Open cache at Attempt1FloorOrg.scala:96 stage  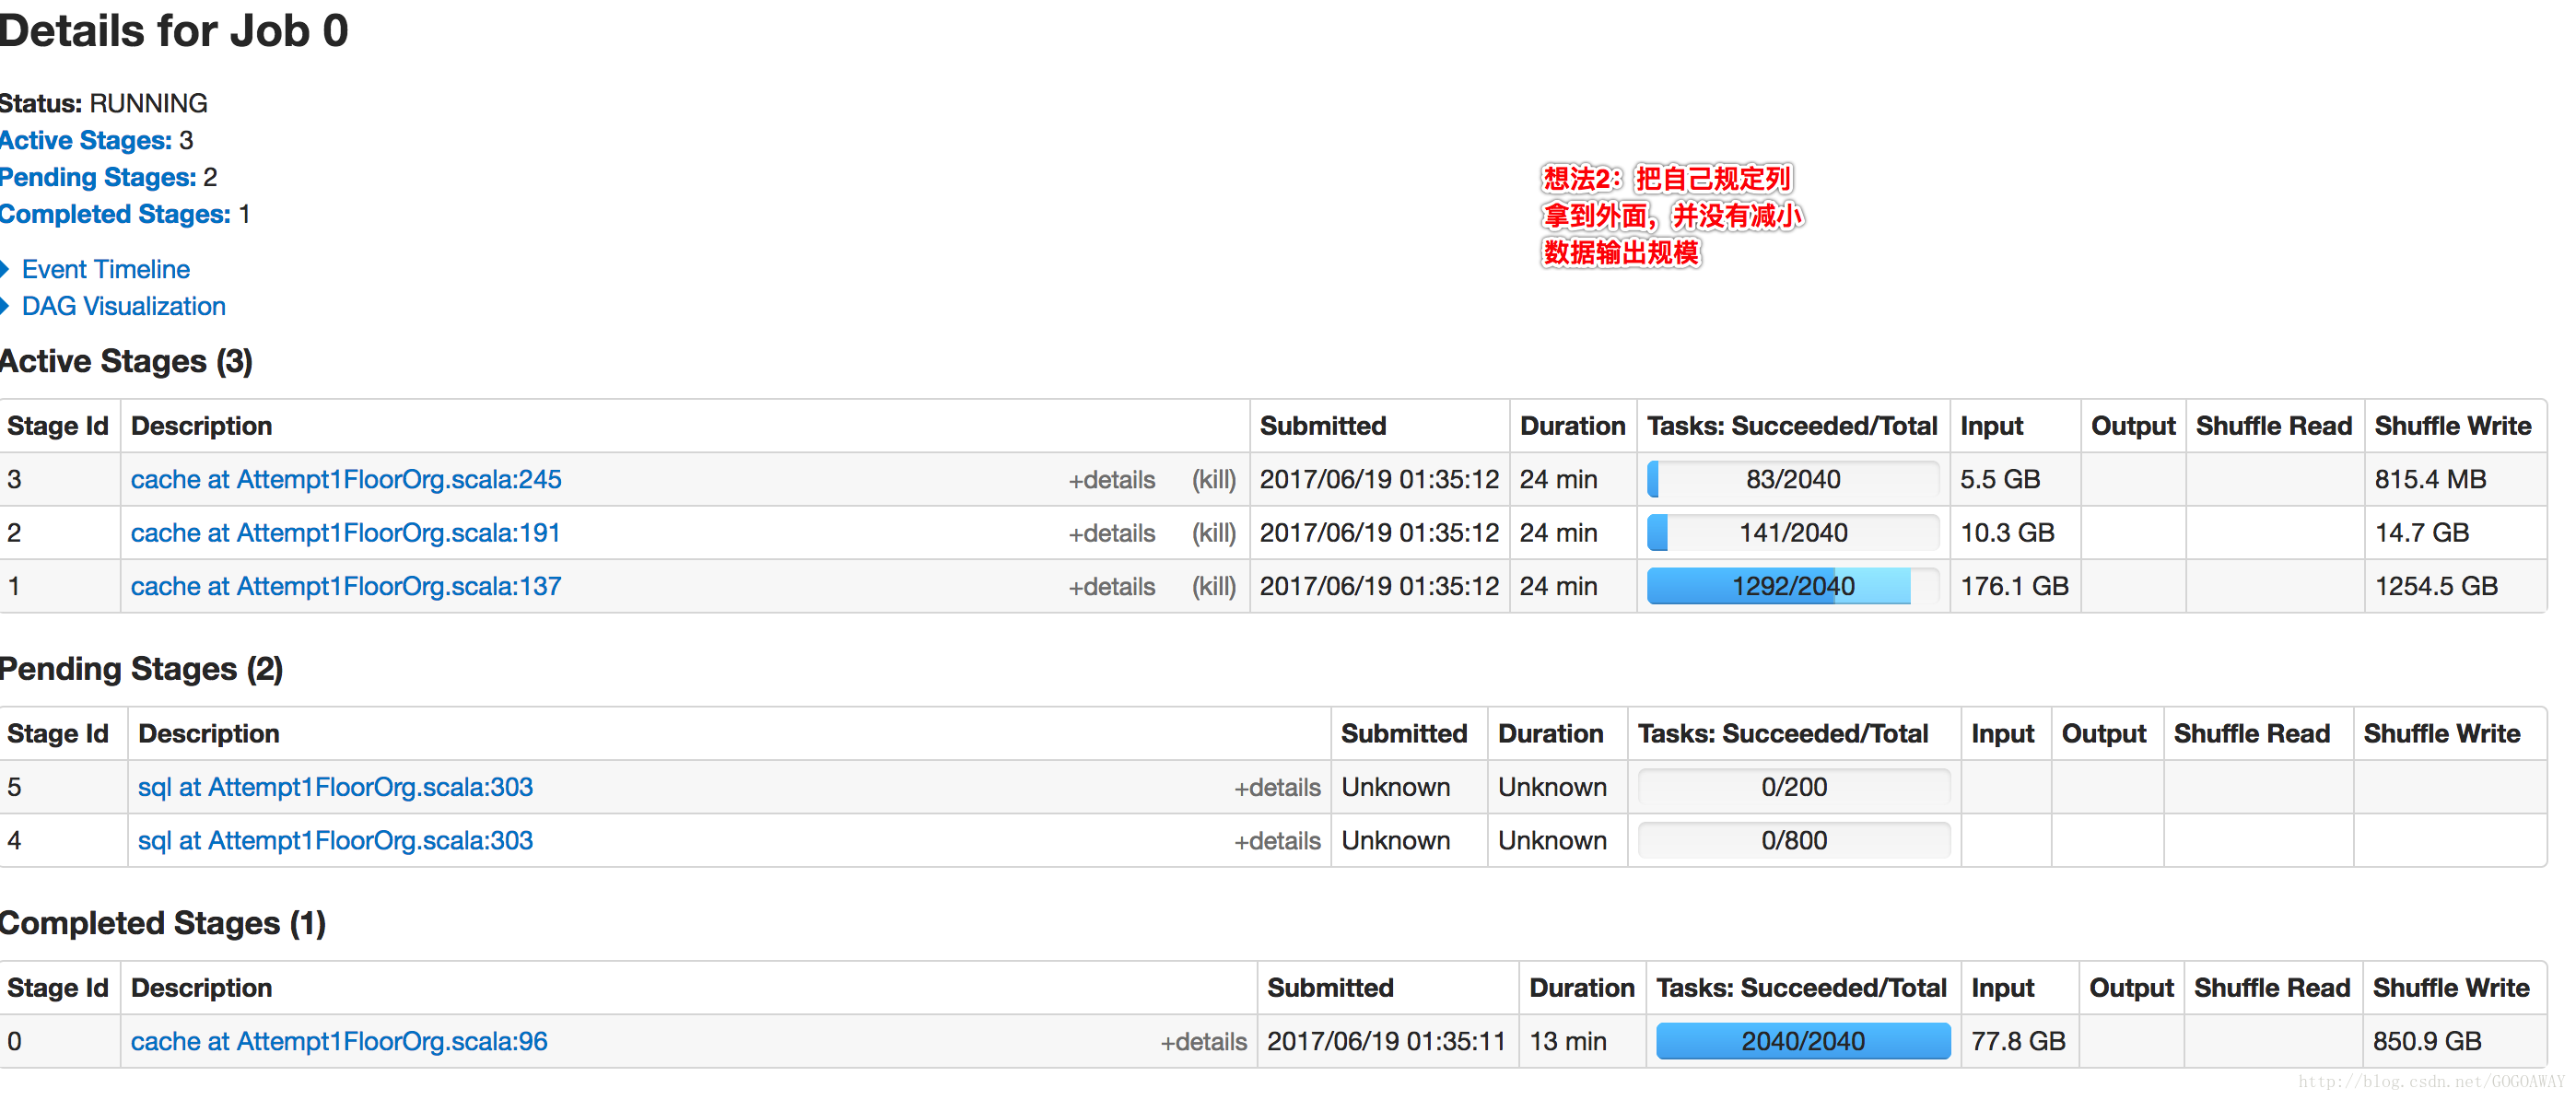[339, 1041]
